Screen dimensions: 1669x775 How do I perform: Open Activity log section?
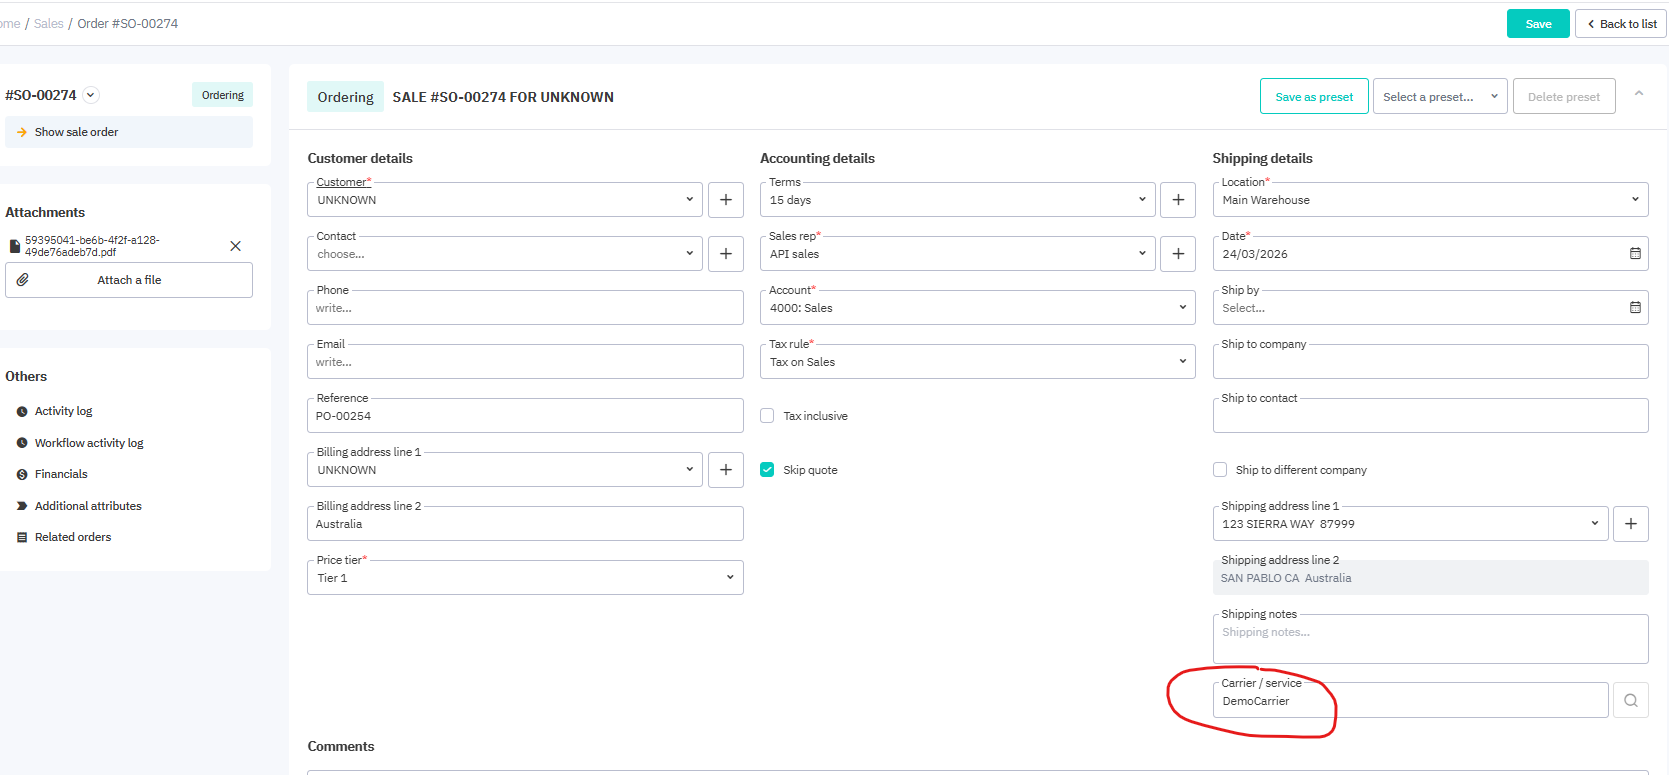63,411
